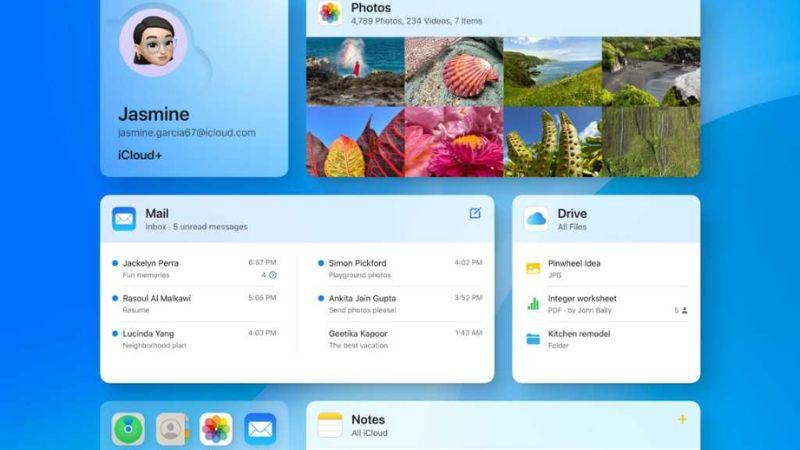Click the unread dot beside Simon Pickford
The height and width of the screenshot is (450, 800).
click(x=321, y=263)
